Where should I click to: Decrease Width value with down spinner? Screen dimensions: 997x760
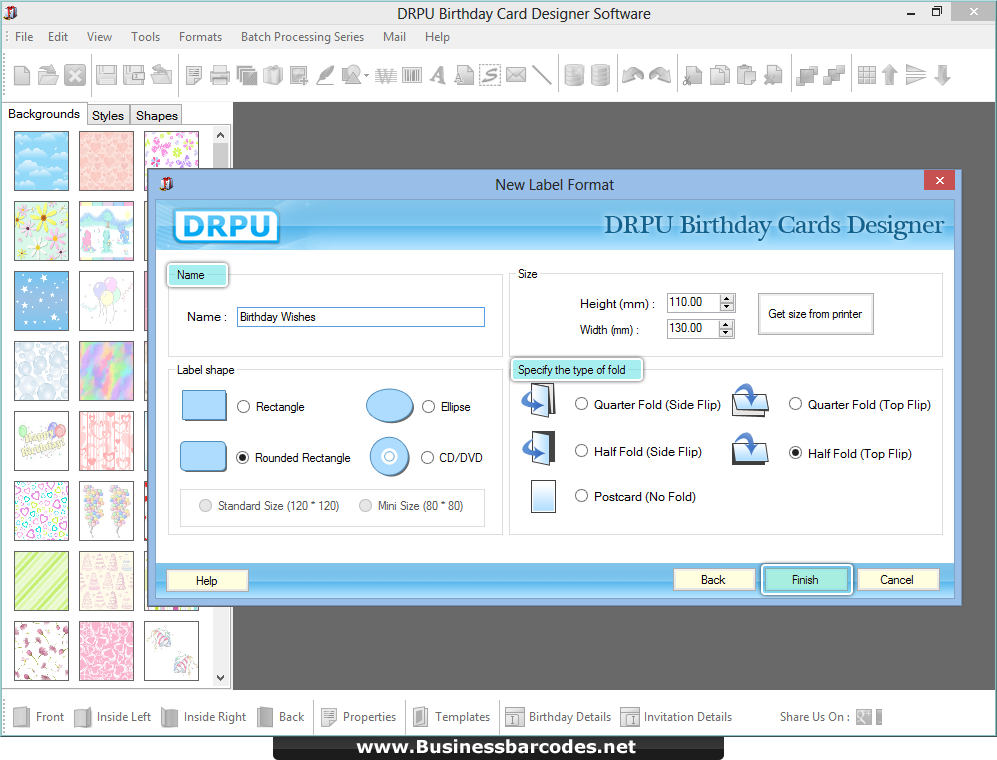pyautogui.click(x=727, y=333)
